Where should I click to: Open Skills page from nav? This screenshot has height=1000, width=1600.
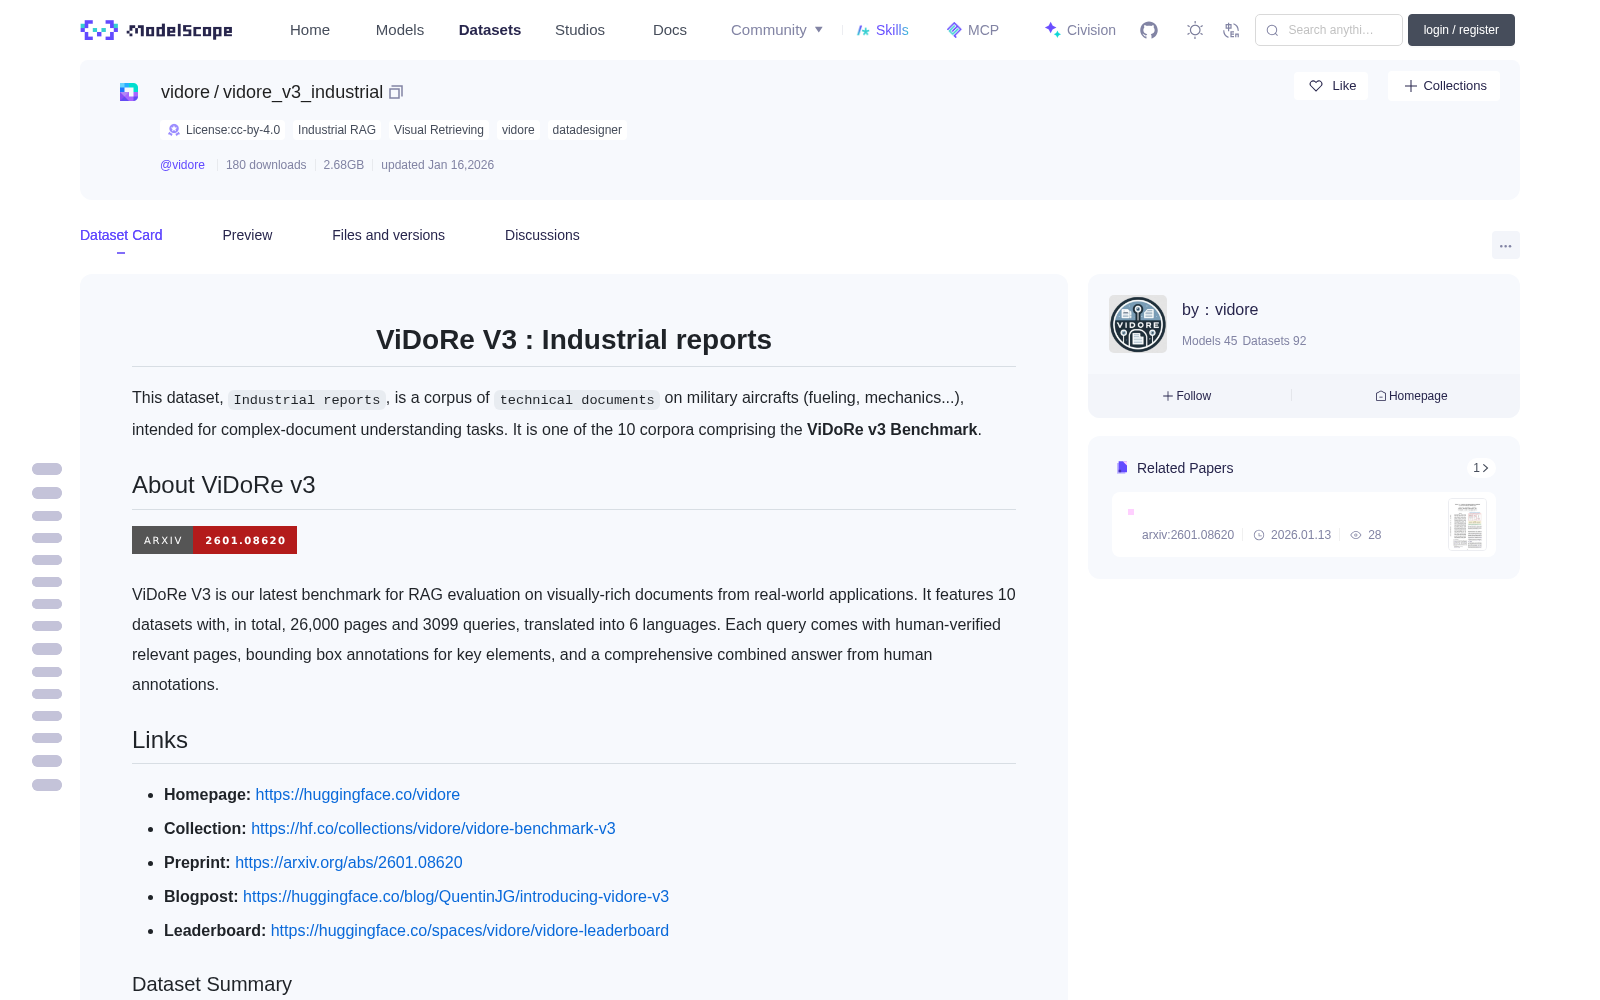click(x=883, y=30)
